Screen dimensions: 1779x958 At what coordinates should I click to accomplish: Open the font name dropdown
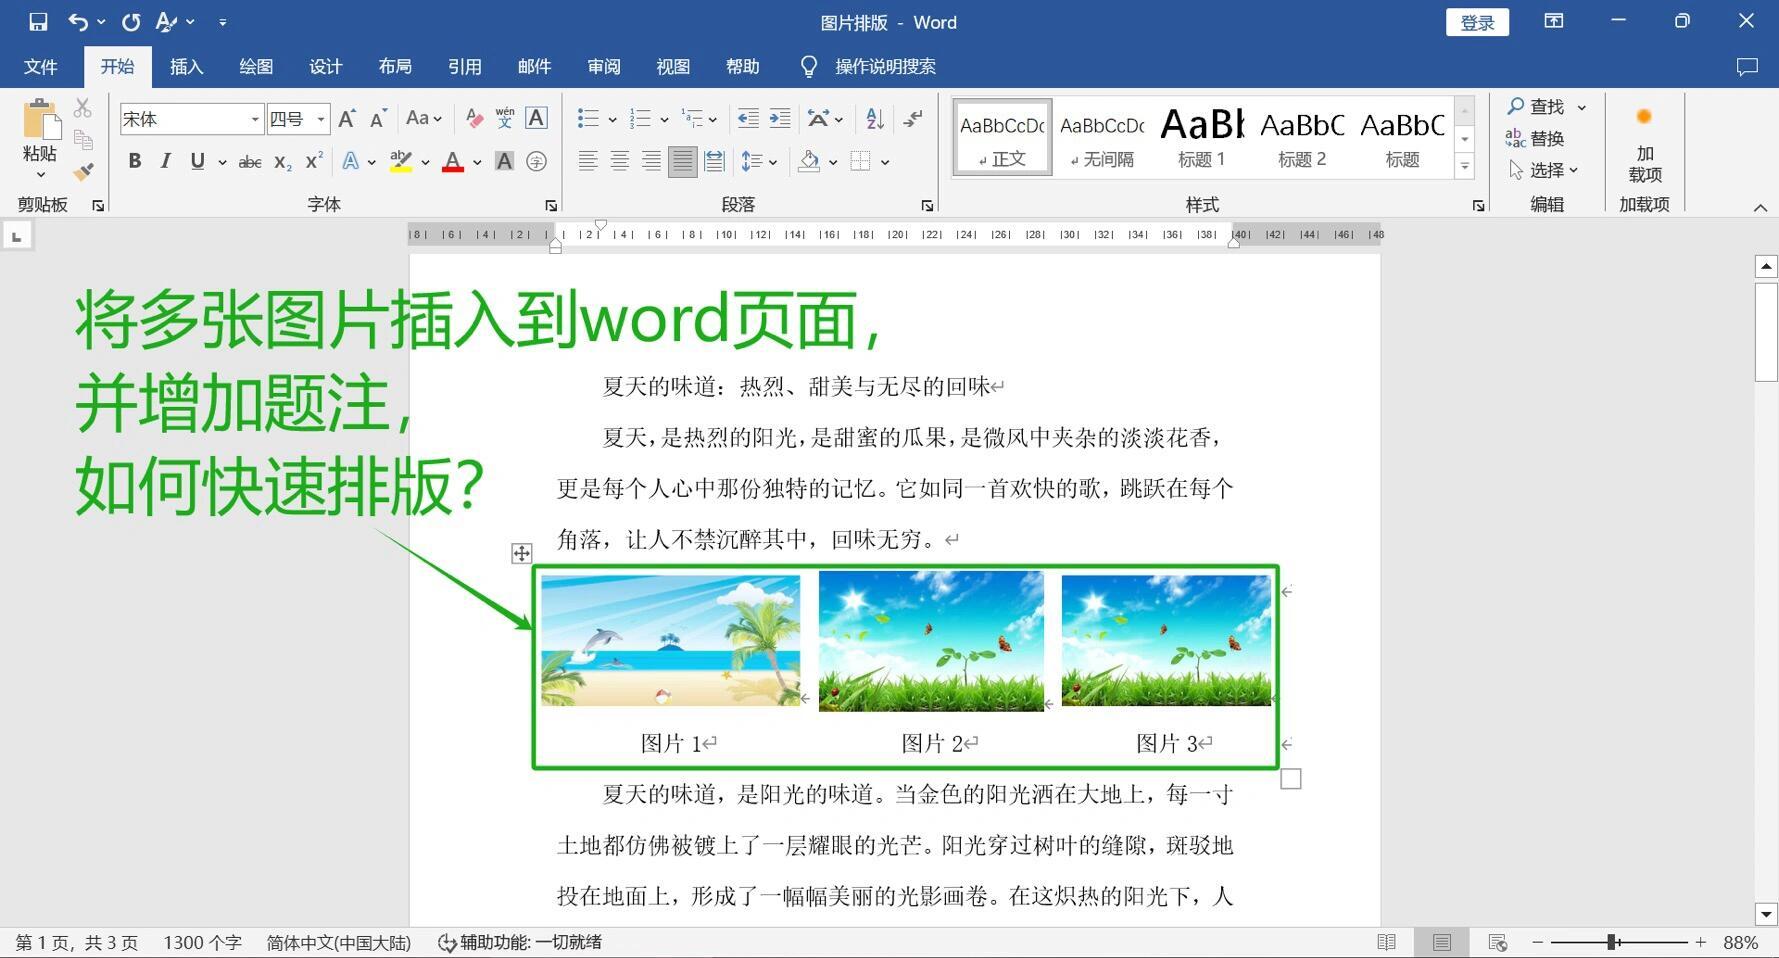pos(255,119)
